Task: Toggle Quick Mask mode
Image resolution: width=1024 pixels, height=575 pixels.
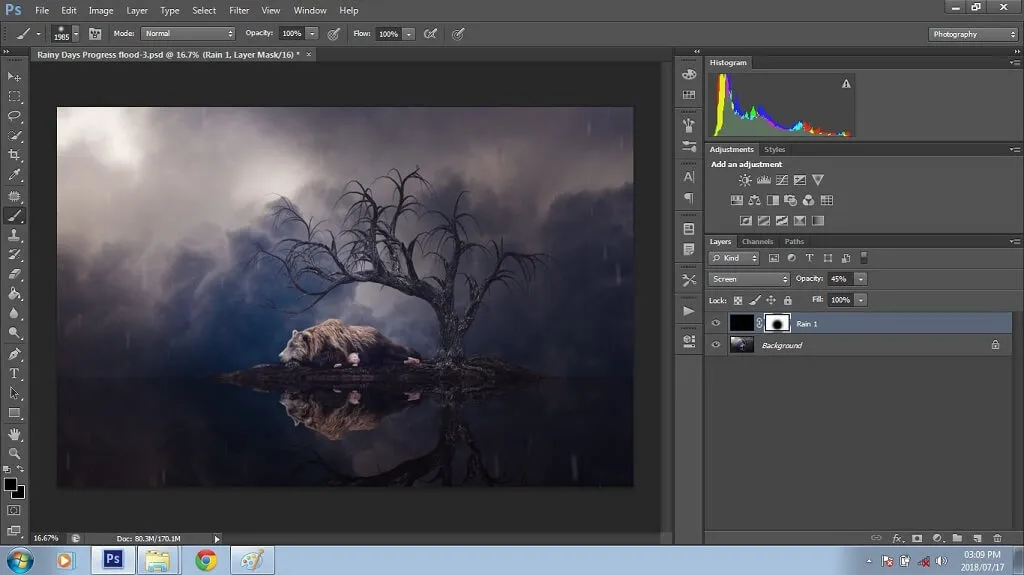Action: click(14, 510)
